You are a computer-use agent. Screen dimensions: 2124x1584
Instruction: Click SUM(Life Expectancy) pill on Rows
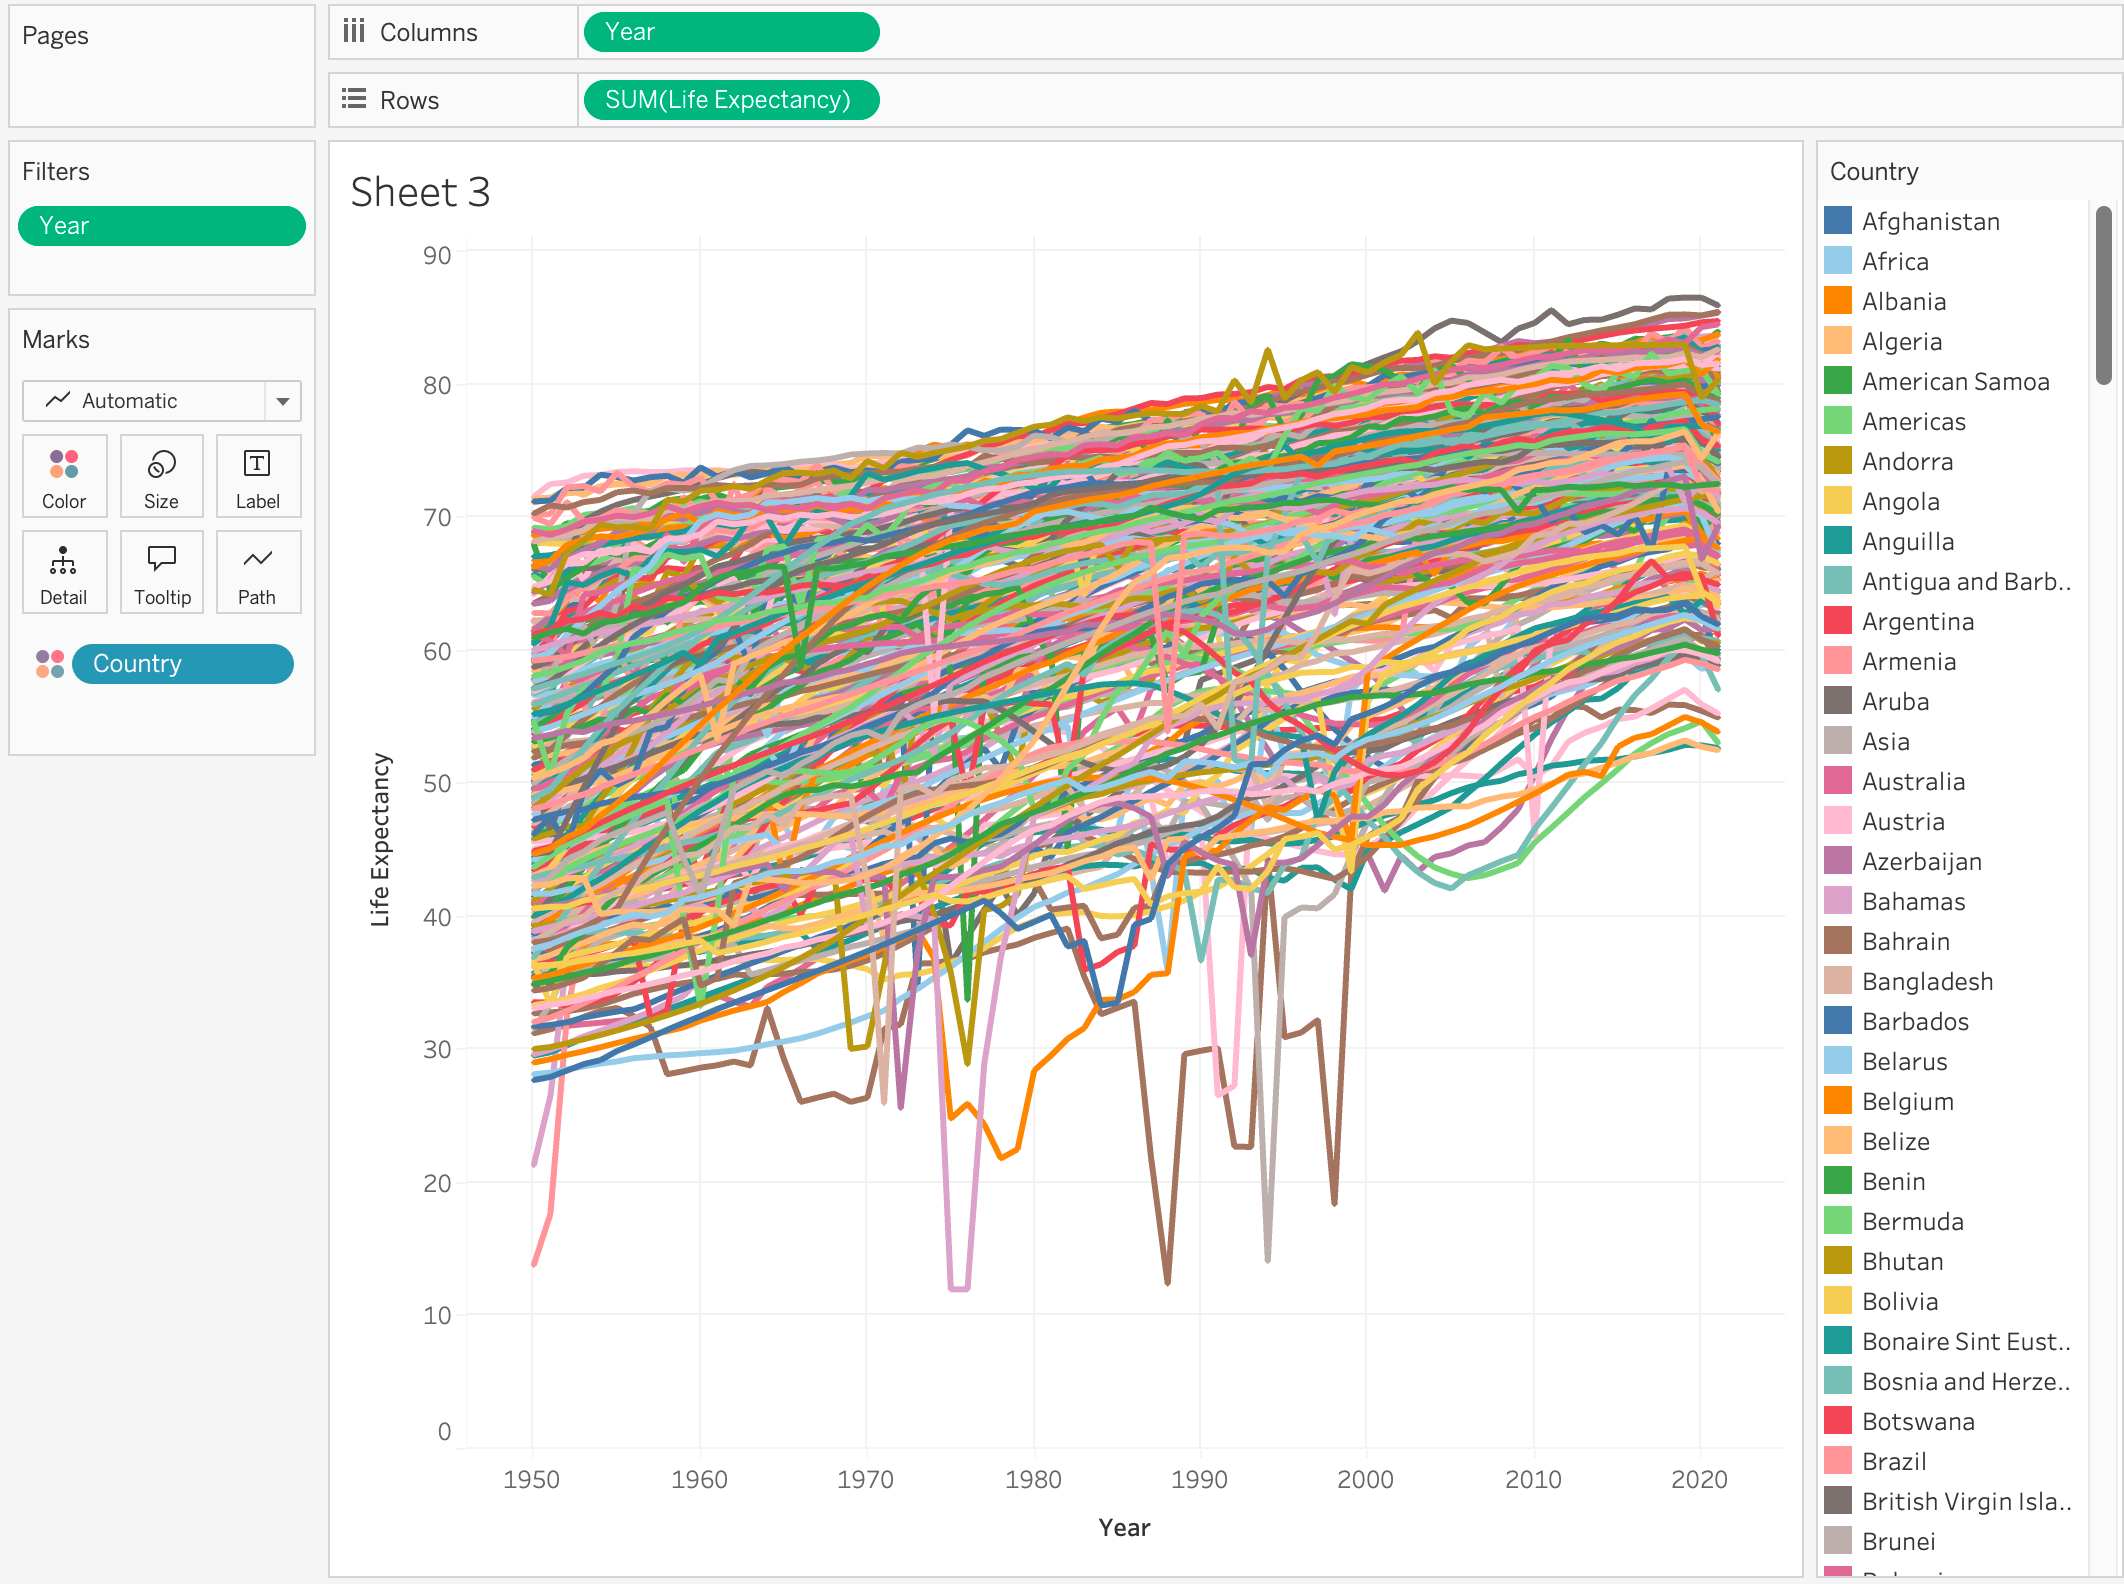(x=731, y=100)
